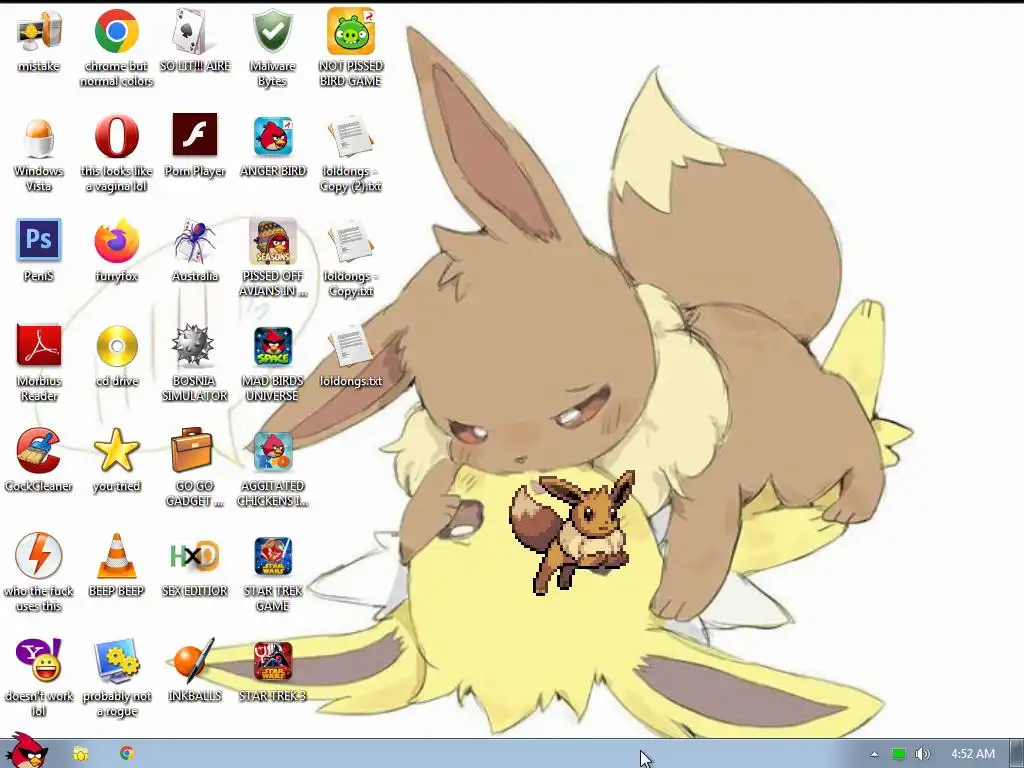This screenshot has width=1024, height=768.
Task: Show hidden system tray icons
Action: tap(874, 754)
